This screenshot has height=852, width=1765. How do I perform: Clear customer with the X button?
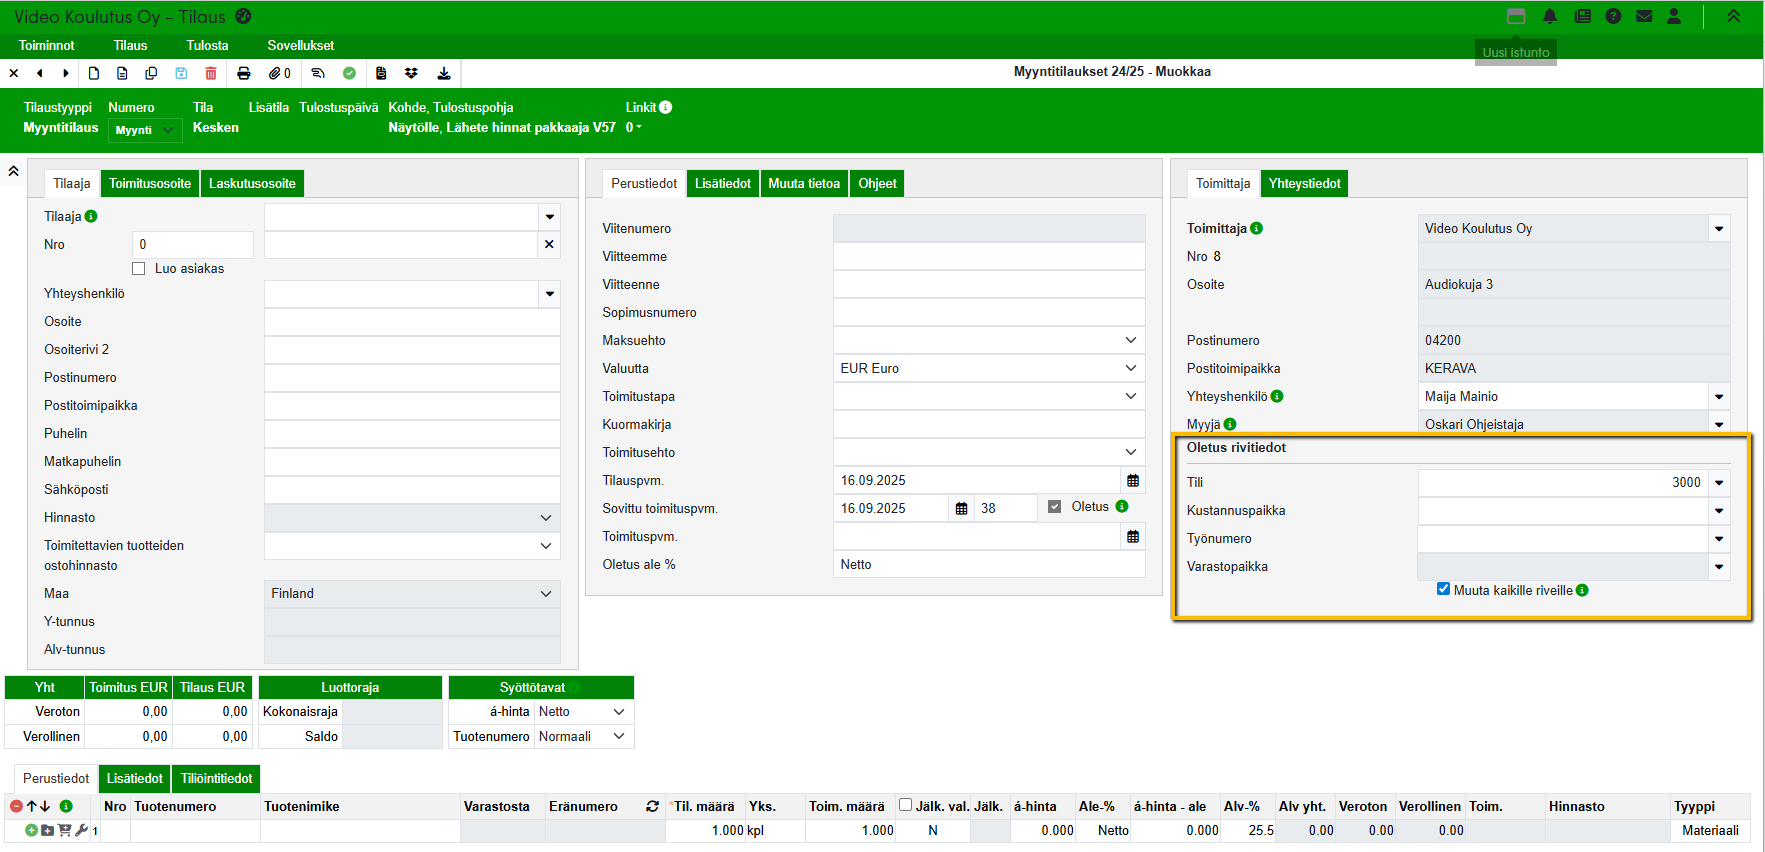coord(549,245)
